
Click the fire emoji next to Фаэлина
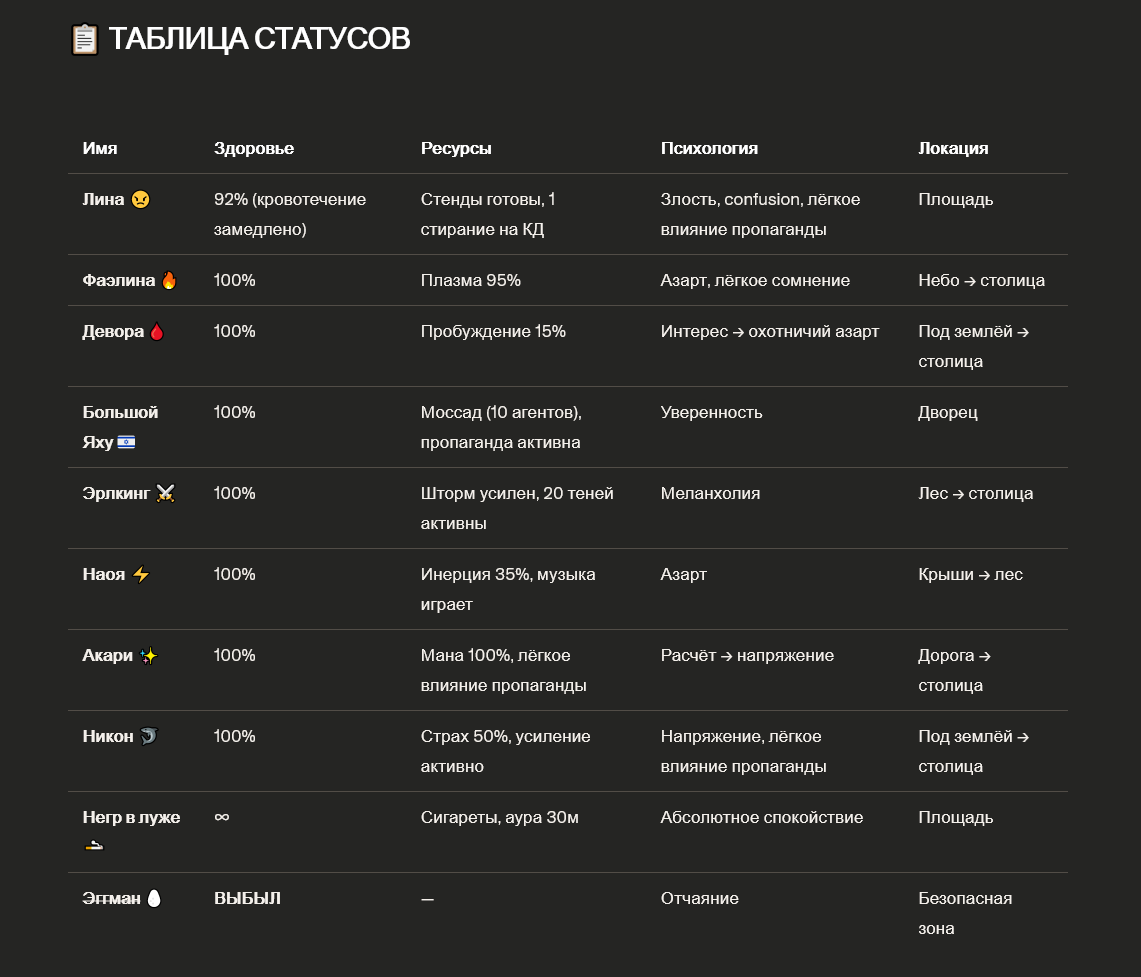[x=169, y=280]
